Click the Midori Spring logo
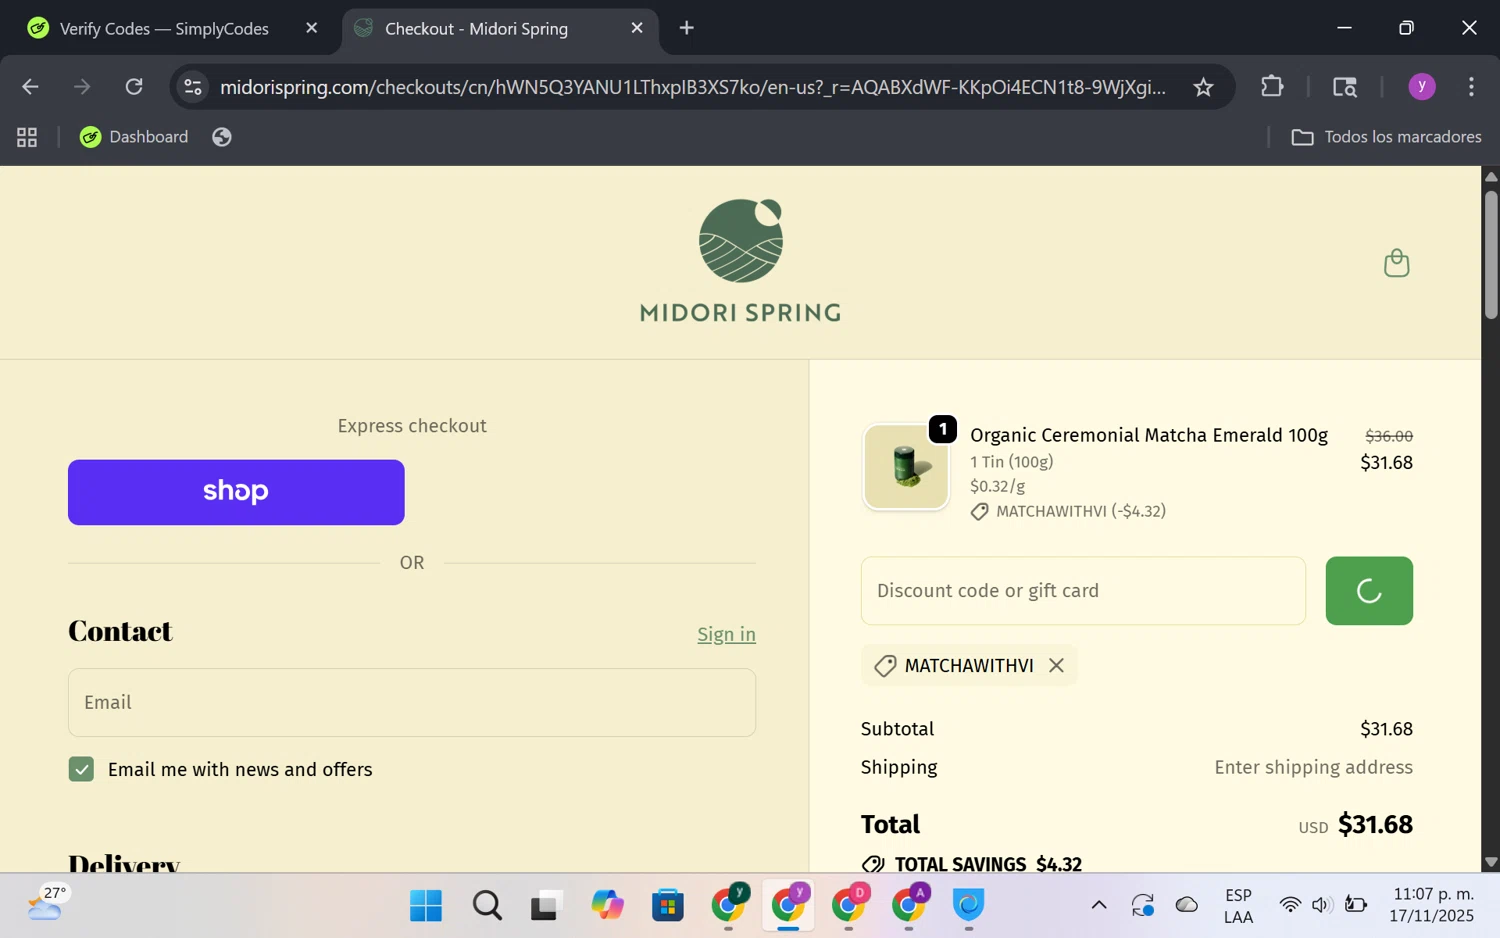Viewport: 1500px width, 938px height. 741,261
